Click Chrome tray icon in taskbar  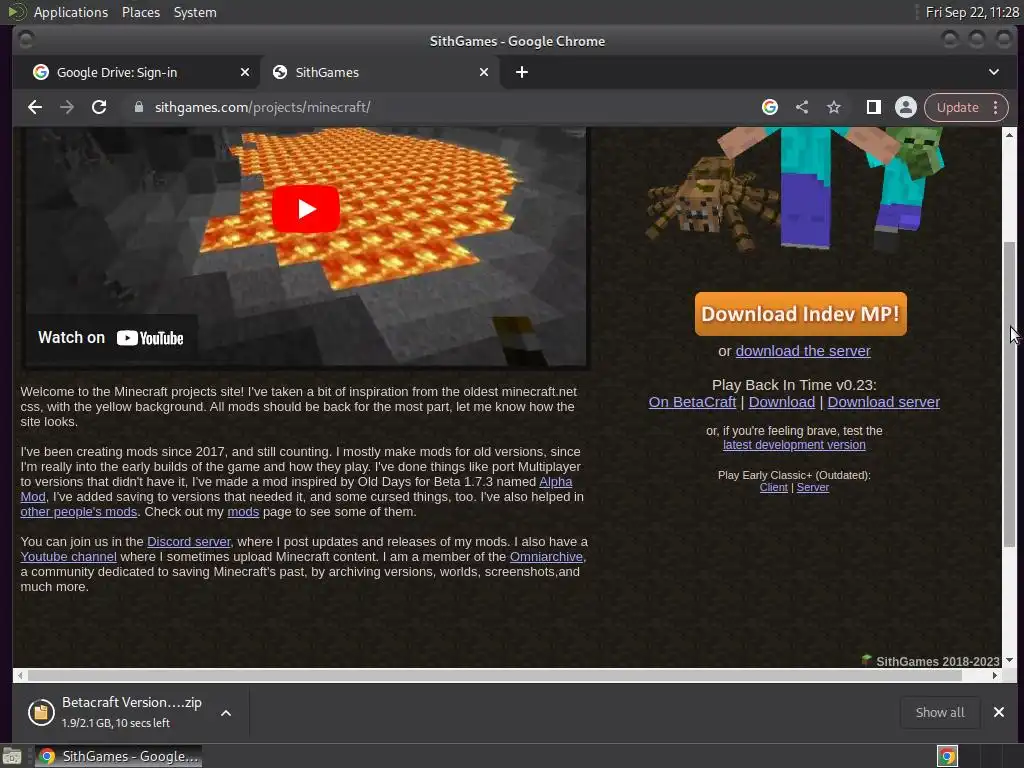(947, 756)
